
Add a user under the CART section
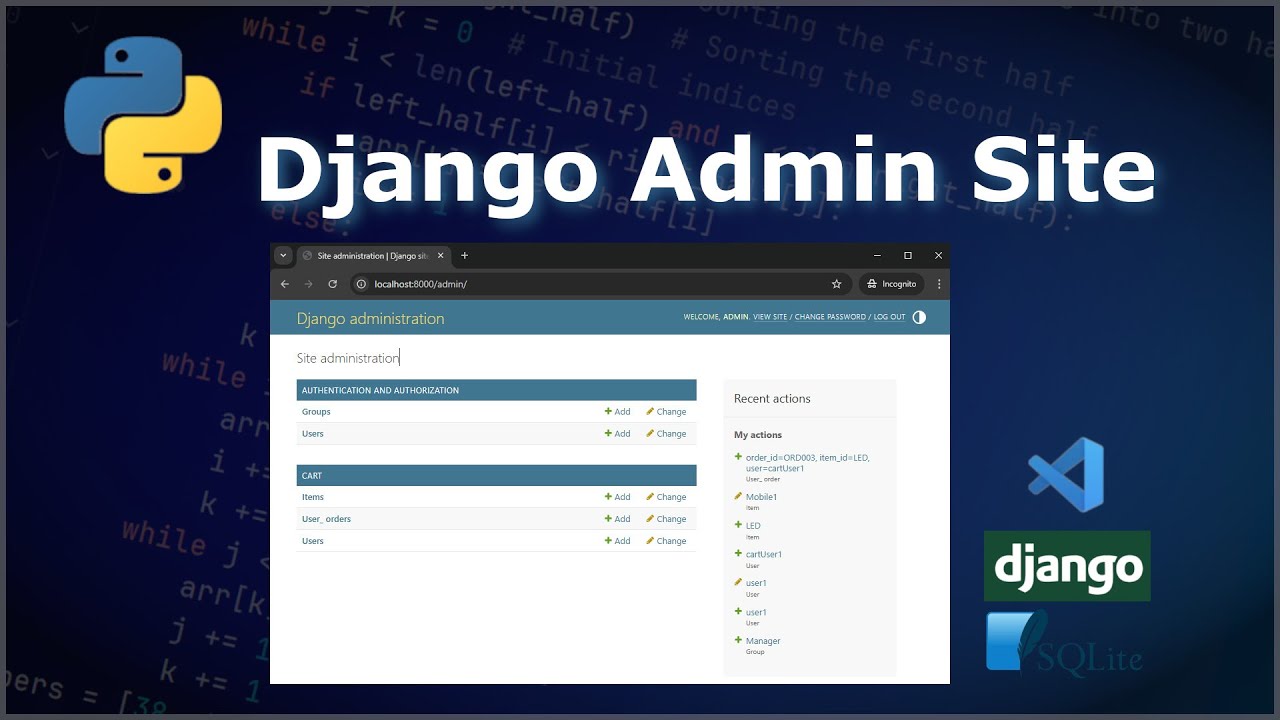pos(618,541)
